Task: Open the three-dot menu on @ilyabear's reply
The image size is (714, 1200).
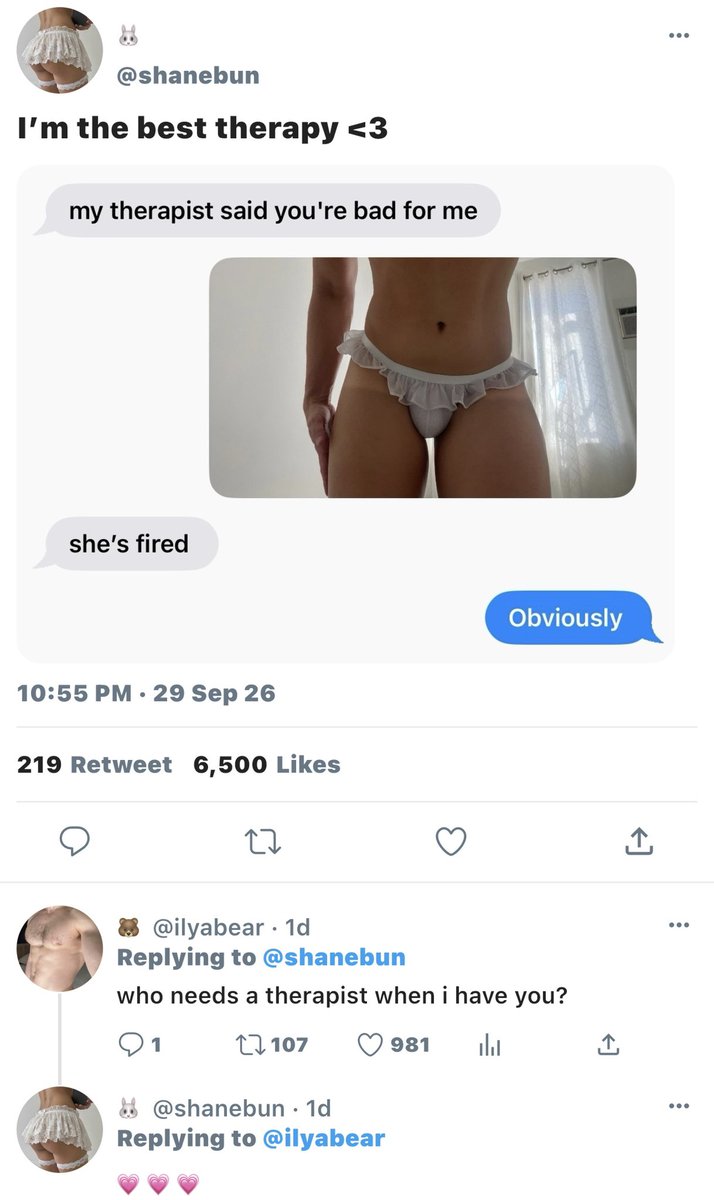Action: [x=680, y=925]
